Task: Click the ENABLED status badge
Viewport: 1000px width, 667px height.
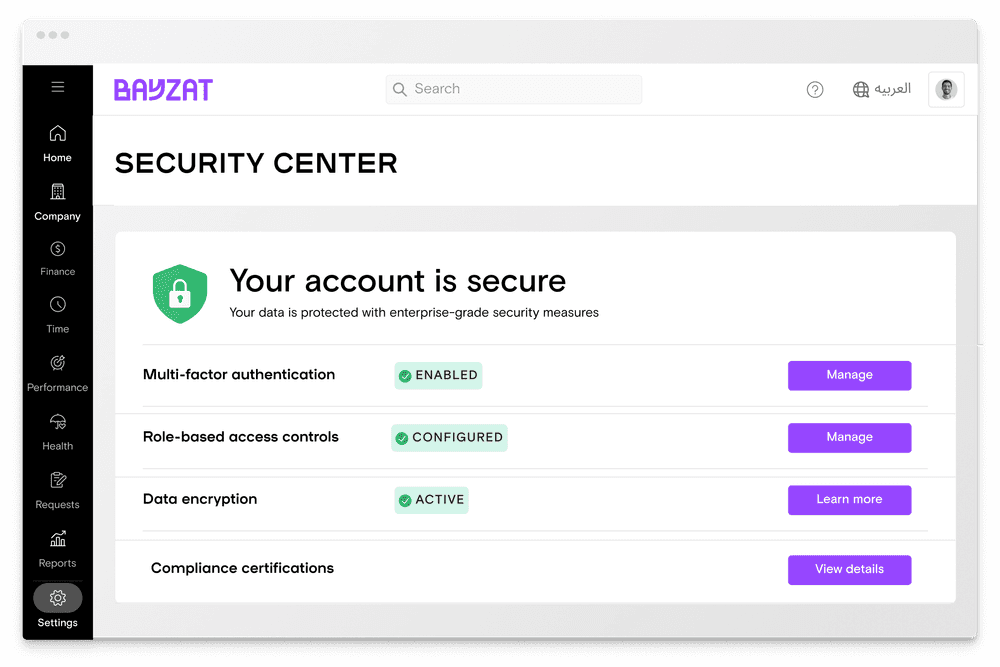Action: 437,375
